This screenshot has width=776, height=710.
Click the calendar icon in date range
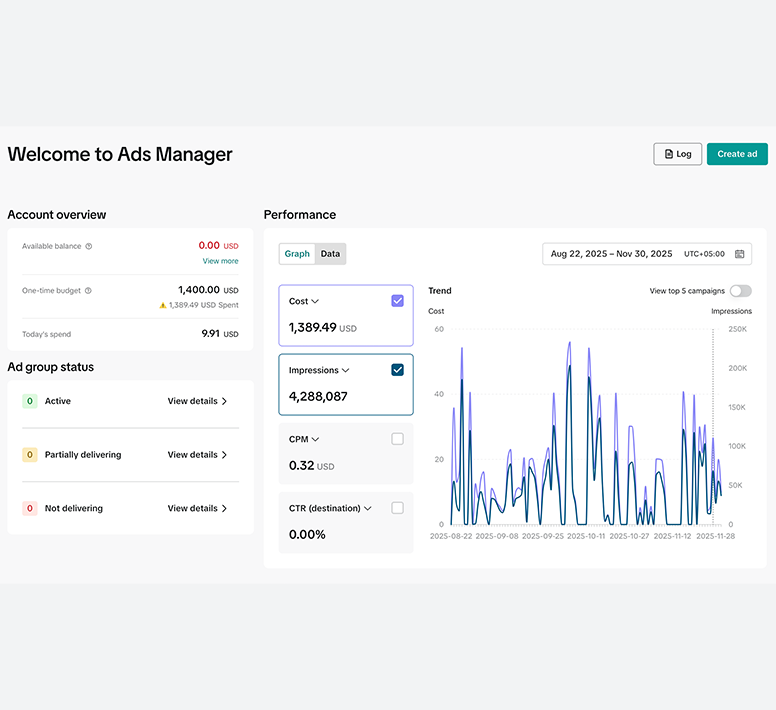click(739, 254)
